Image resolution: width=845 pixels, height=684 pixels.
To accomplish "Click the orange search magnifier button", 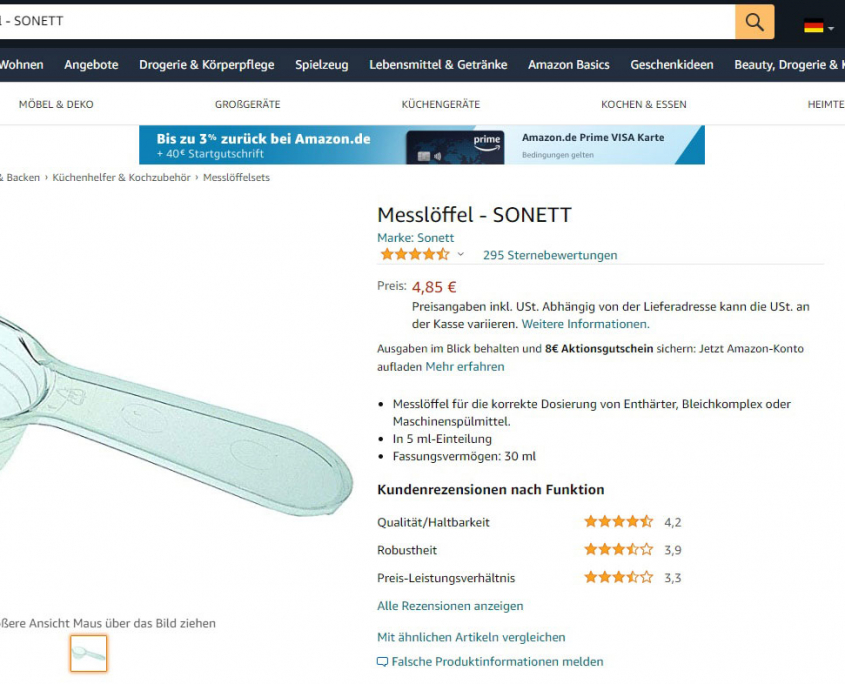I will point(754,22).
